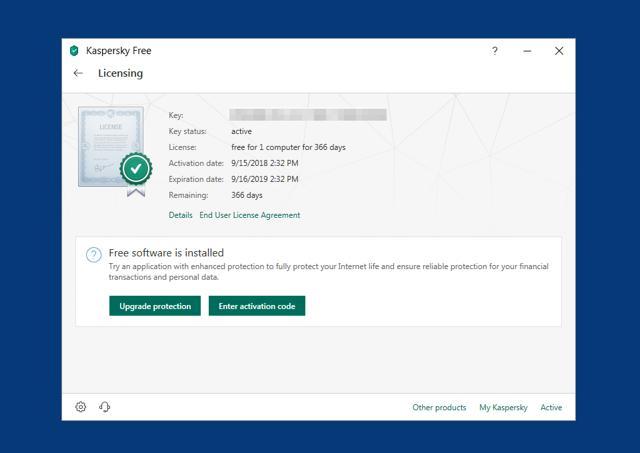This screenshot has width=640, height=453.
Task: Open settings via the gear icon
Action: (81, 407)
